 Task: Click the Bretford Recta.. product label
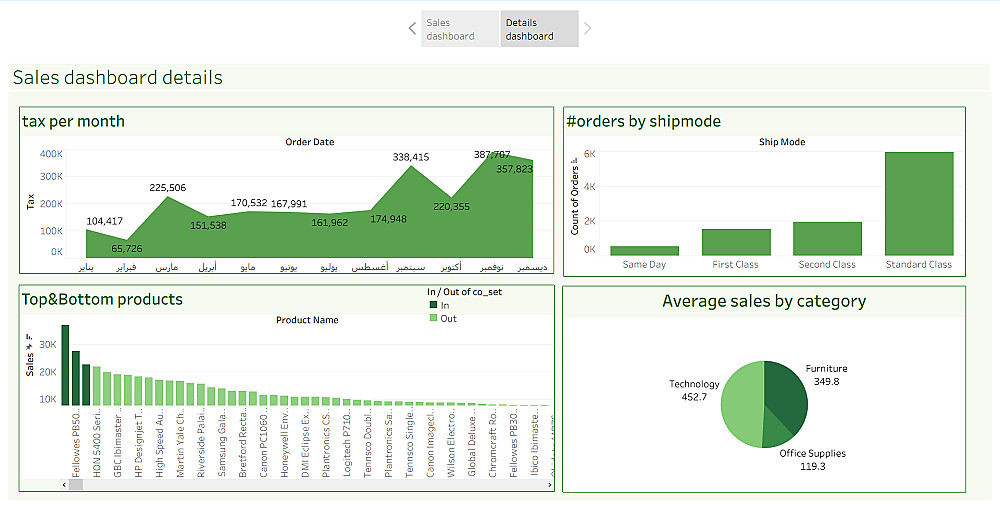click(x=243, y=445)
